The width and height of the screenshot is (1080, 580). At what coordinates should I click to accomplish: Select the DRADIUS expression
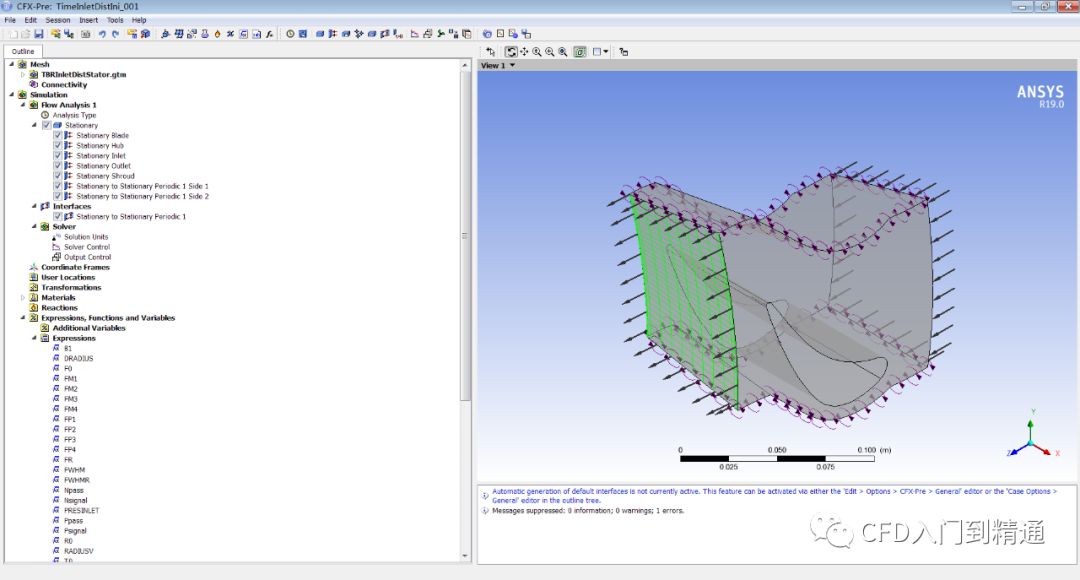[x=79, y=358]
